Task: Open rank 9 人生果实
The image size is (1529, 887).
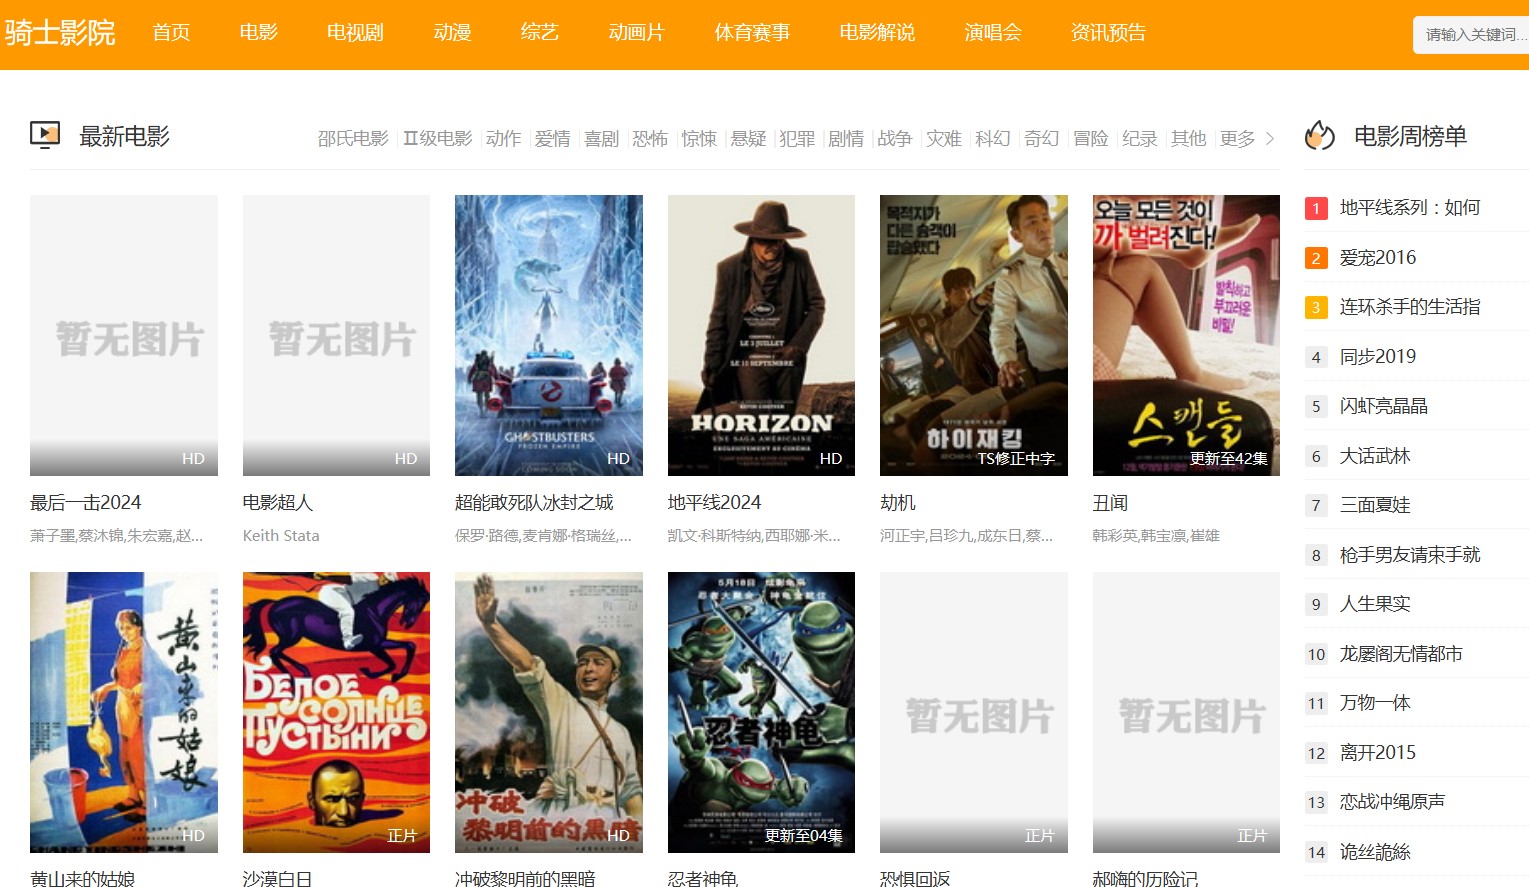Action: click(x=1375, y=603)
